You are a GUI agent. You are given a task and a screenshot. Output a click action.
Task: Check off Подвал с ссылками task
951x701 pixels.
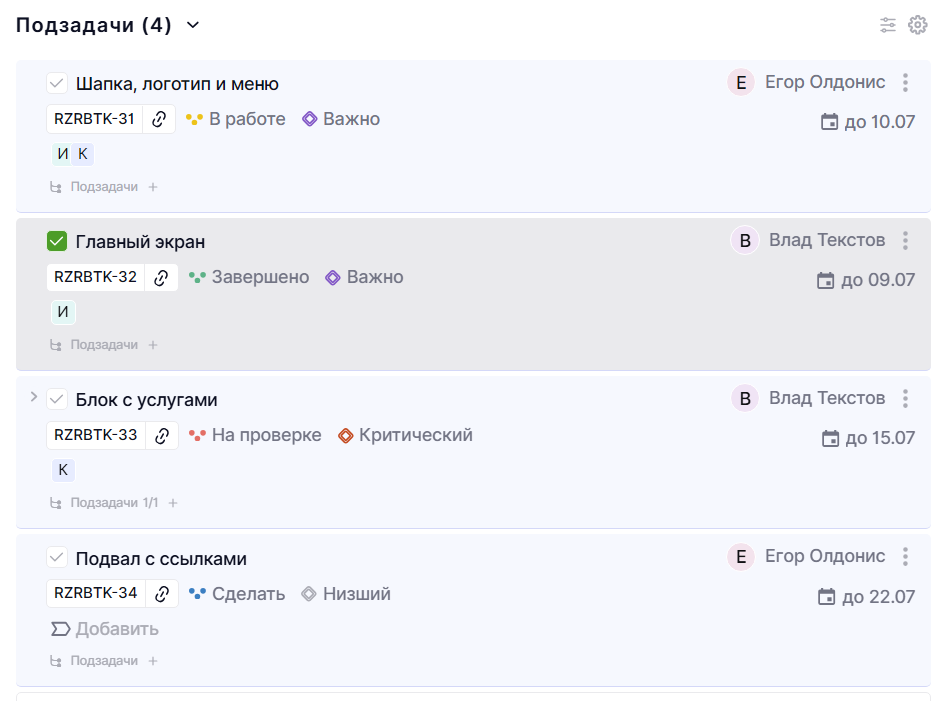click(57, 557)
